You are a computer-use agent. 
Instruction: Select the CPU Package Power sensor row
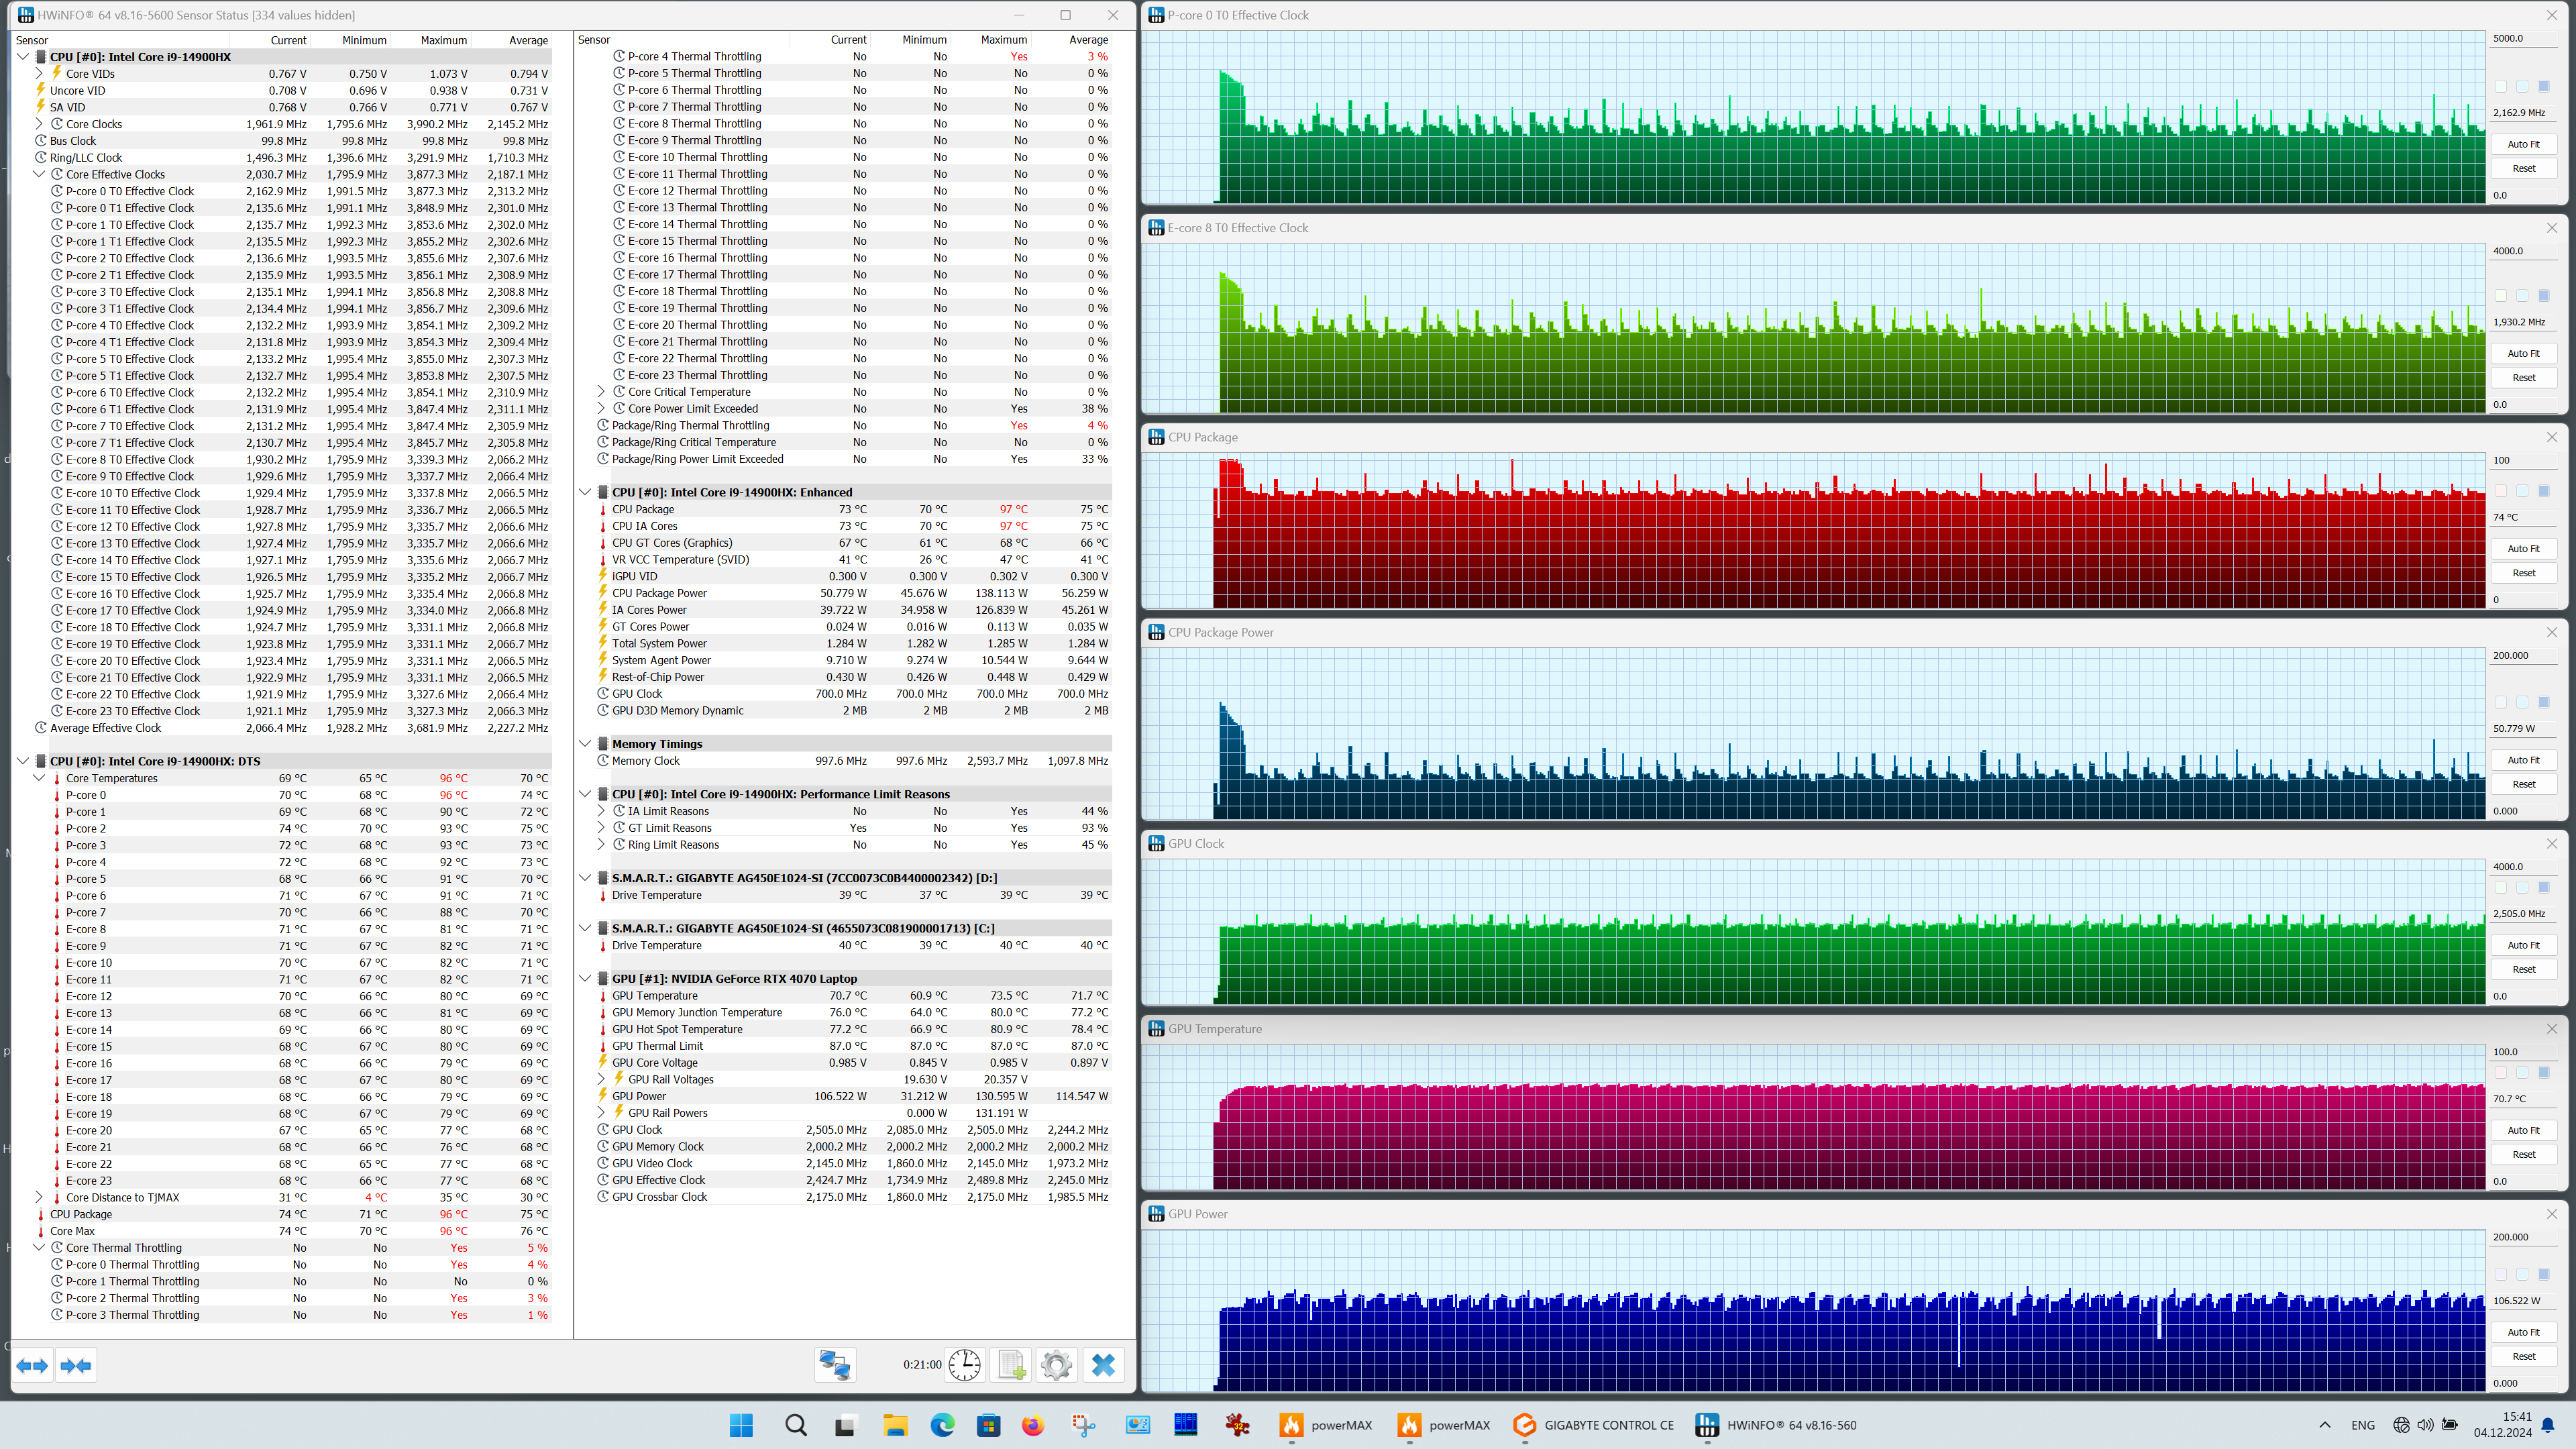tap(660, 593)
